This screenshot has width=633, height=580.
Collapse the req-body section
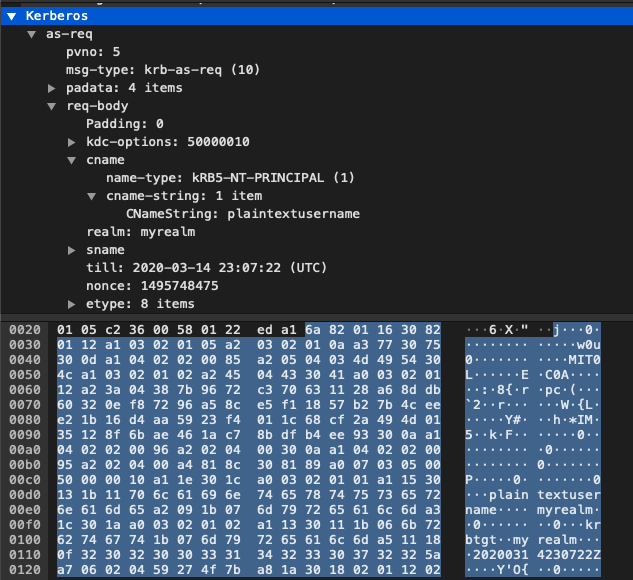tap(53, 106)
